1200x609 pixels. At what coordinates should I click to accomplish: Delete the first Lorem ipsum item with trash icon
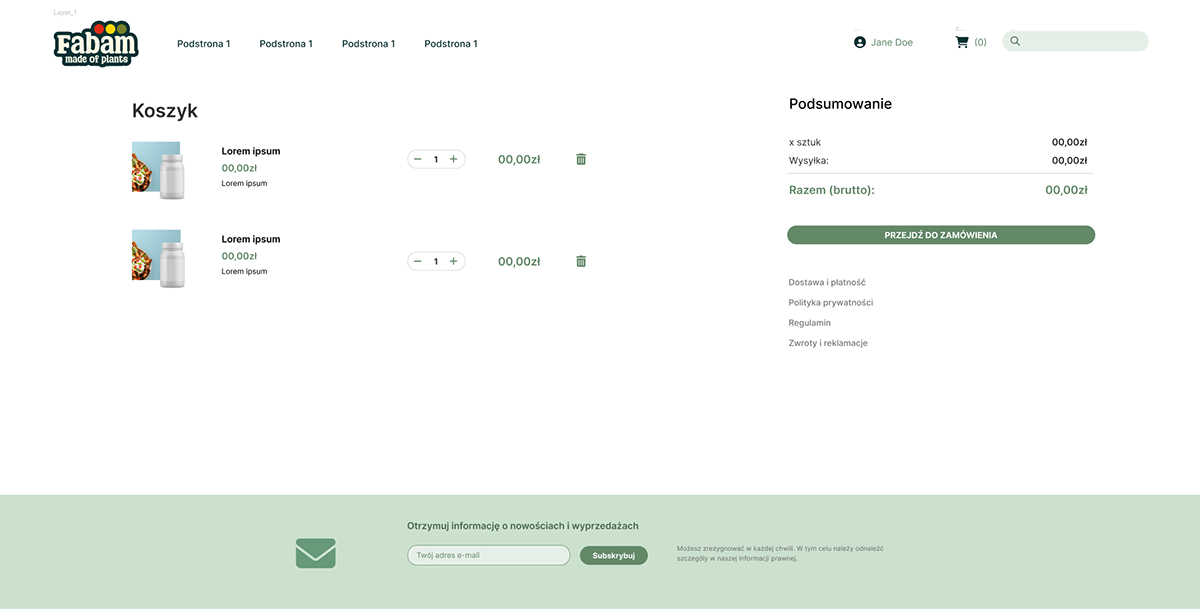coord(580,158)
